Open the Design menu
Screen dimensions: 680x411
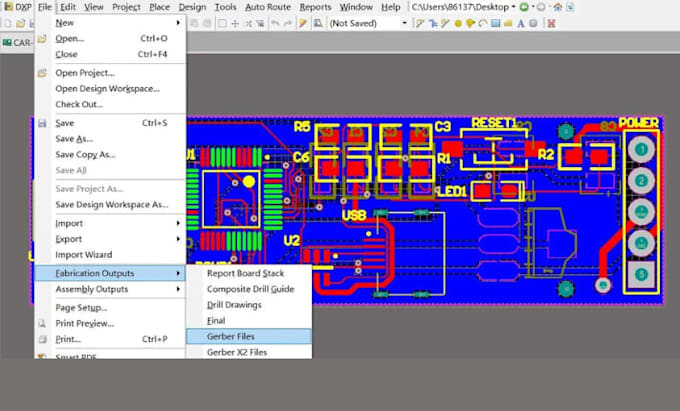click(192, 7)
